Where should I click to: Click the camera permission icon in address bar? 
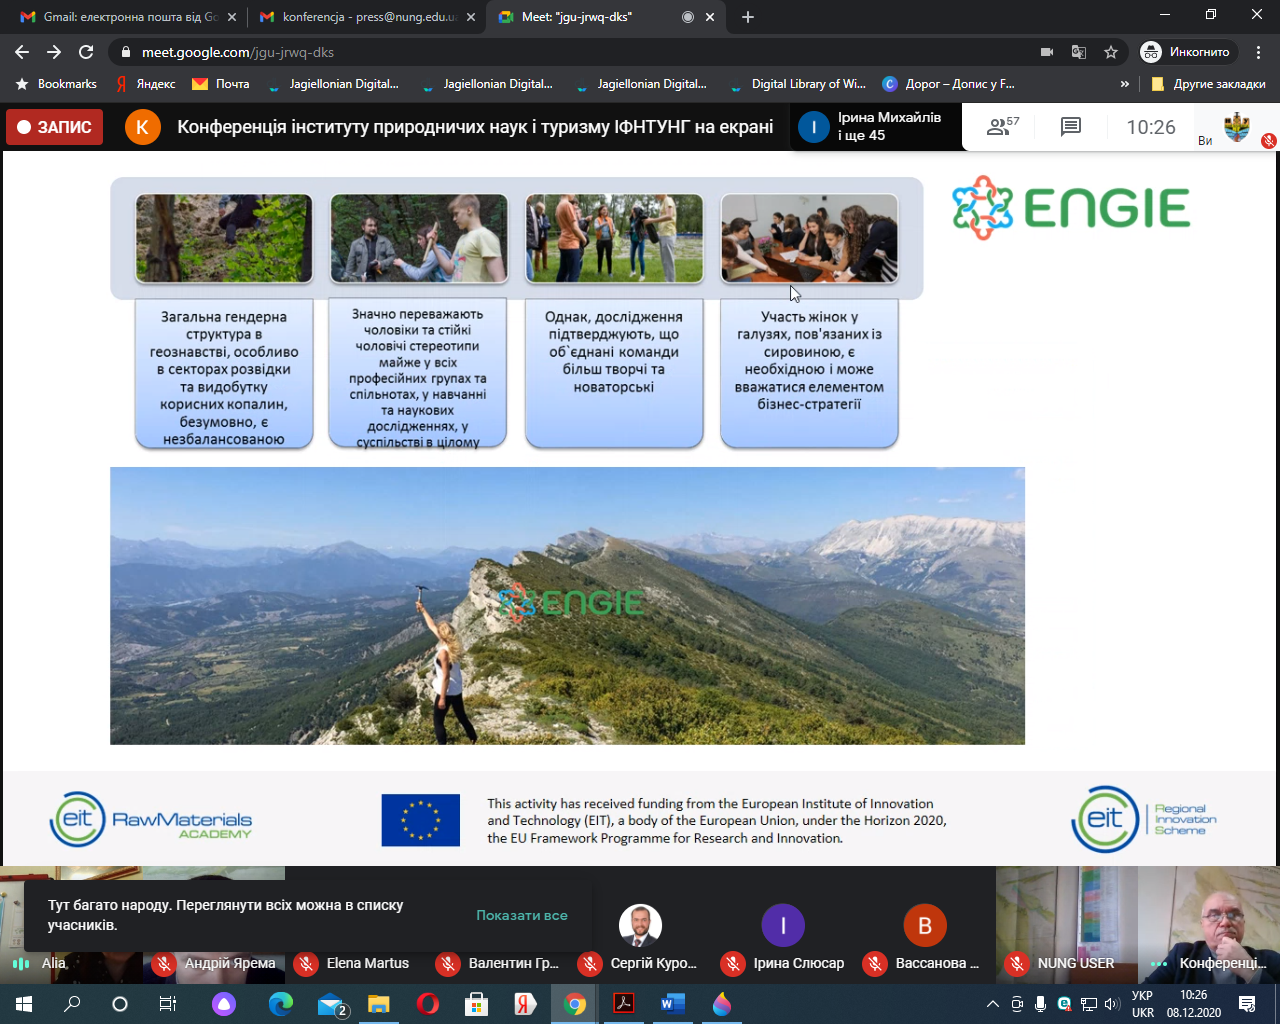1047,52
